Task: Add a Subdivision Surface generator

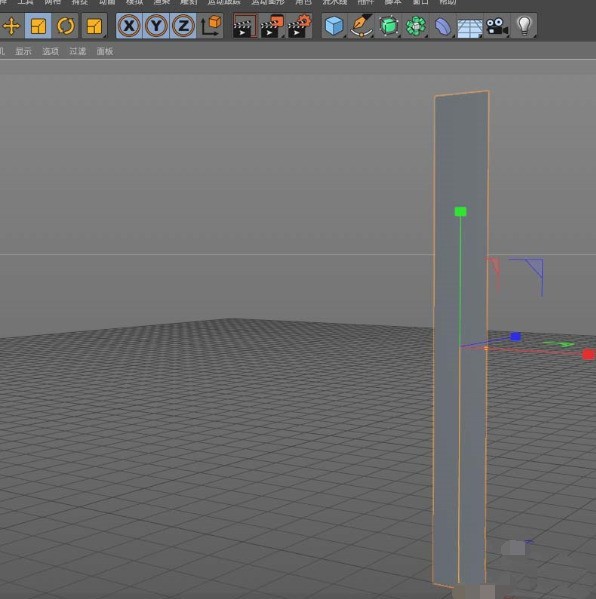Action: (389, 26)
